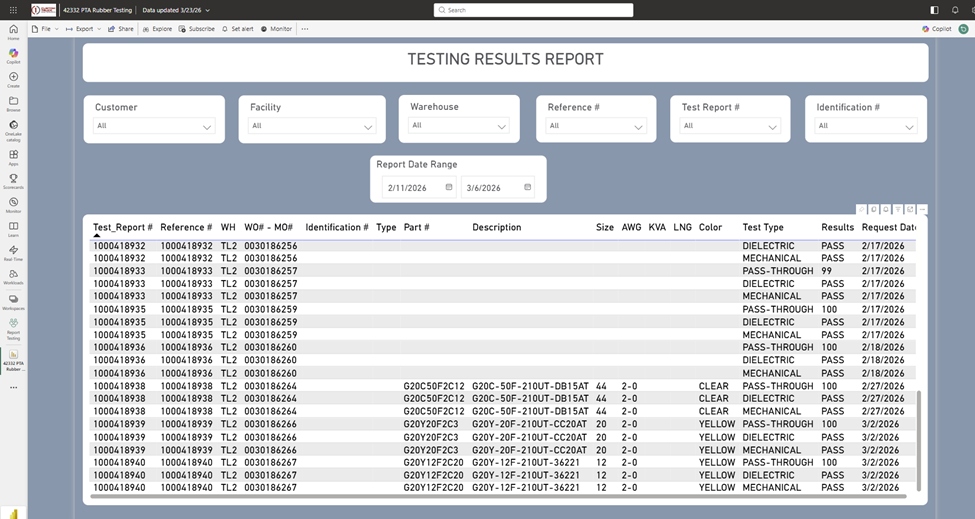Open calendar picker for start date 2/11/2026
Image resolution: width=975 pixels, height=519 pixels.
click(449, 187)
